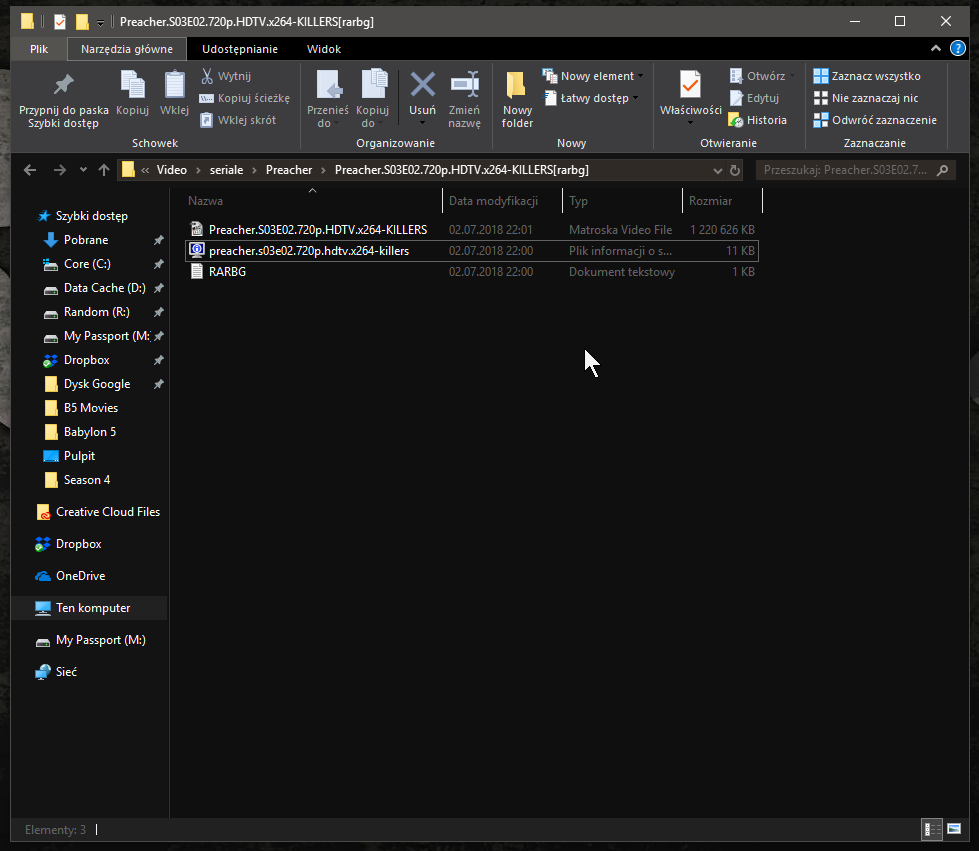Collapse the ribbon using the chevron arrow
The height and width of the screenshot is (851, 979).
(x=936, y=49)
